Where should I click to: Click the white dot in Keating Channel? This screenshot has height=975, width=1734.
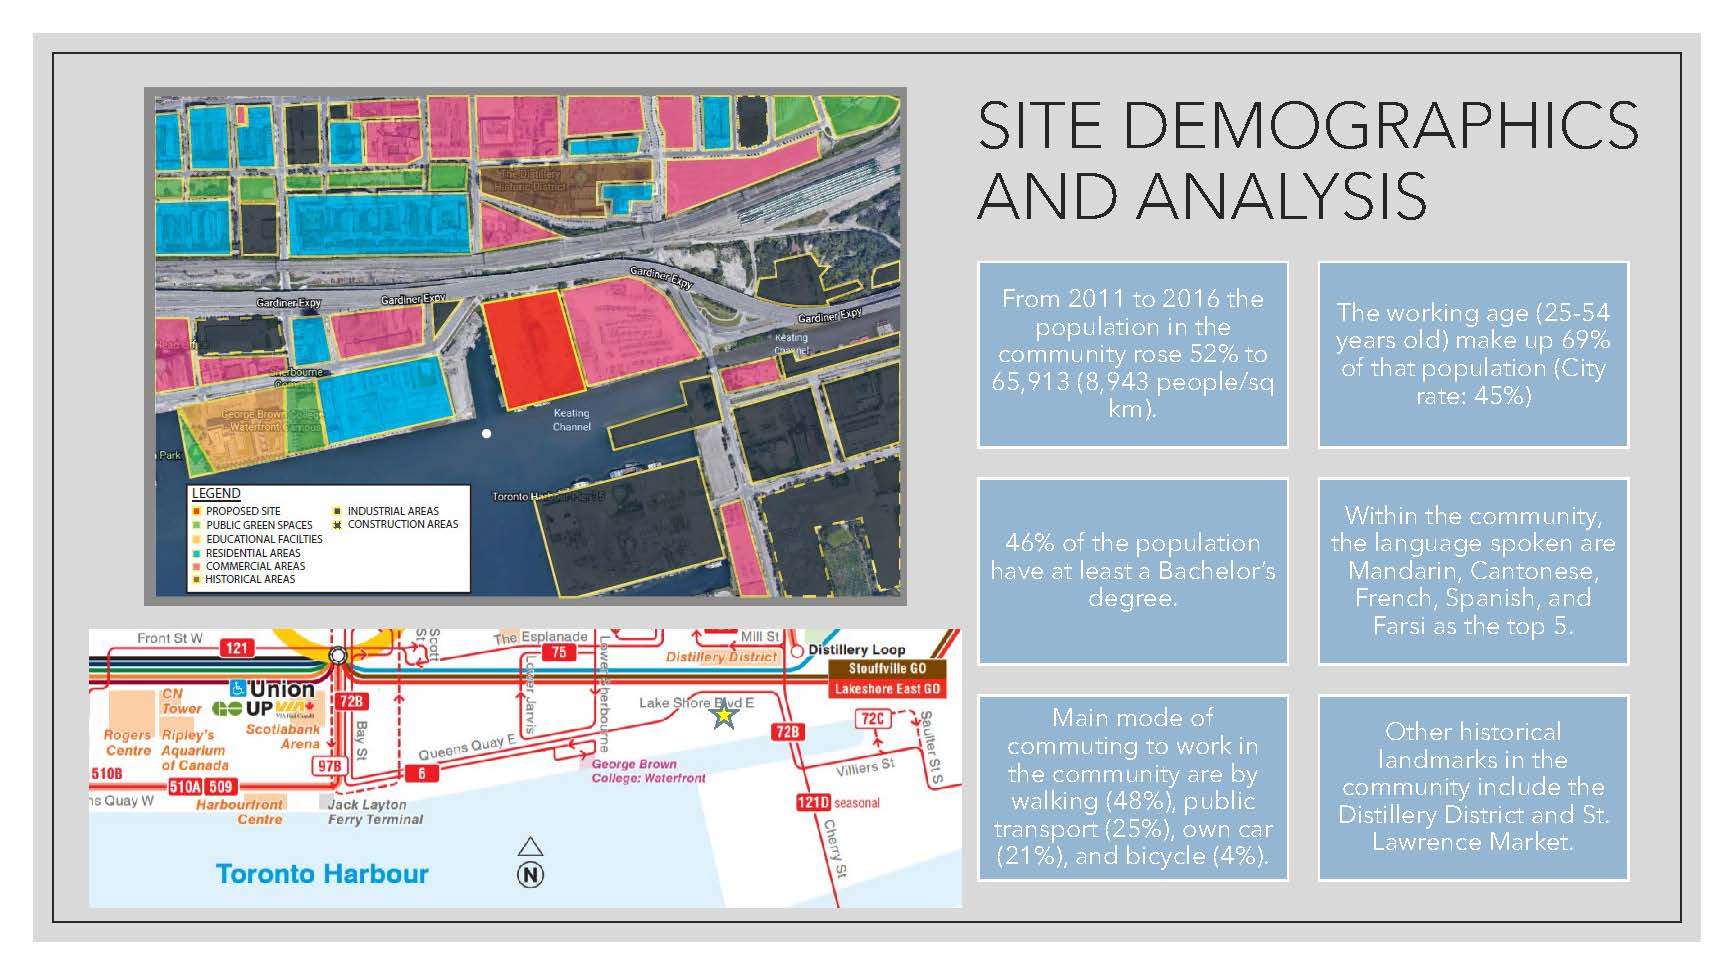(x=487, y=434)
